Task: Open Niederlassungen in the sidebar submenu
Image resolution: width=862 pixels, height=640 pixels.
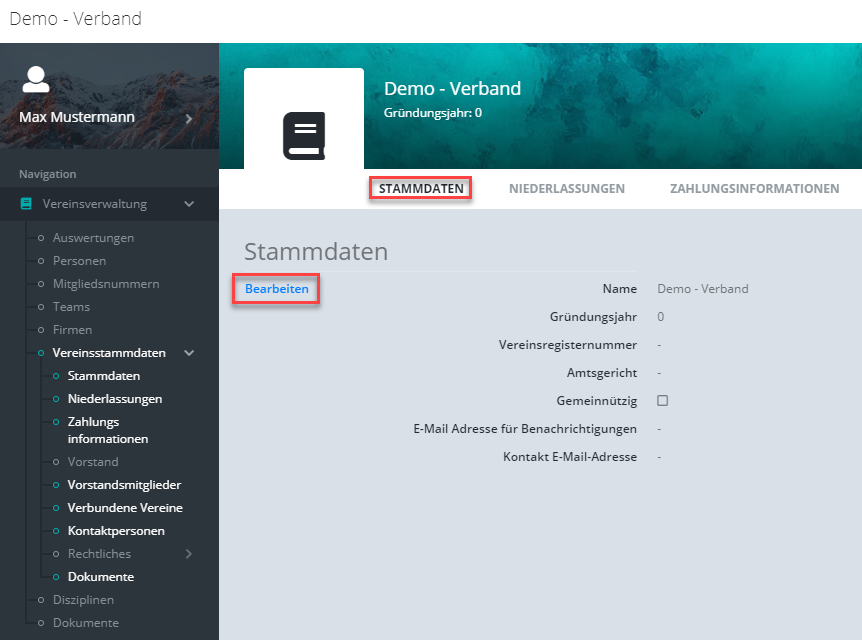Action: [115, 399]
